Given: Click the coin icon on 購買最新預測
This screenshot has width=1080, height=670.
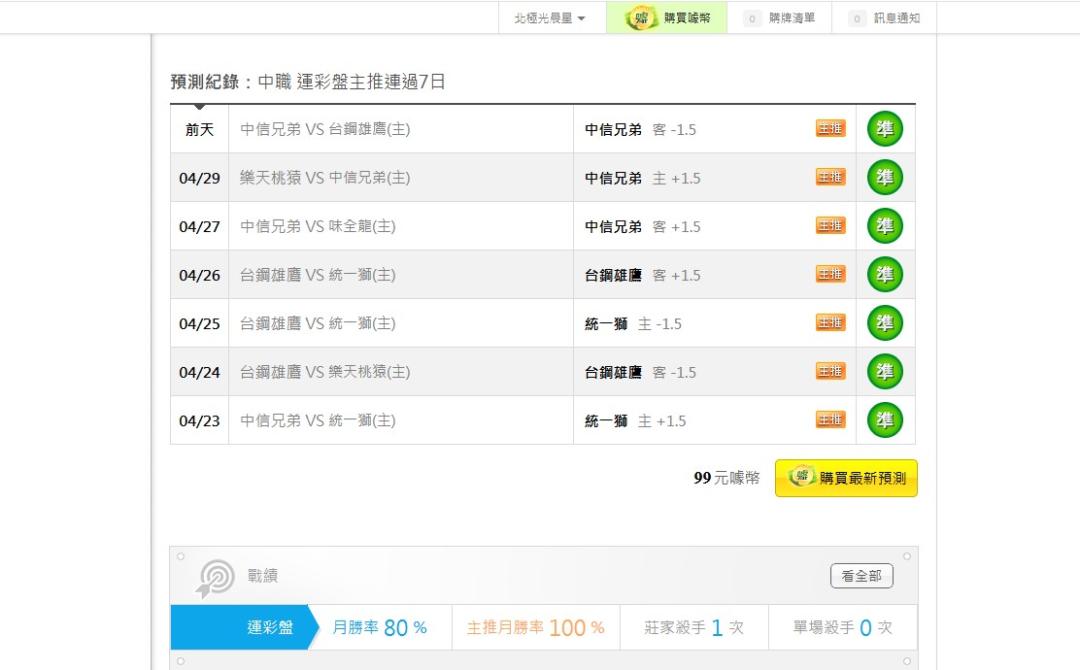Looking at the screenshot, I should point(801,476).
